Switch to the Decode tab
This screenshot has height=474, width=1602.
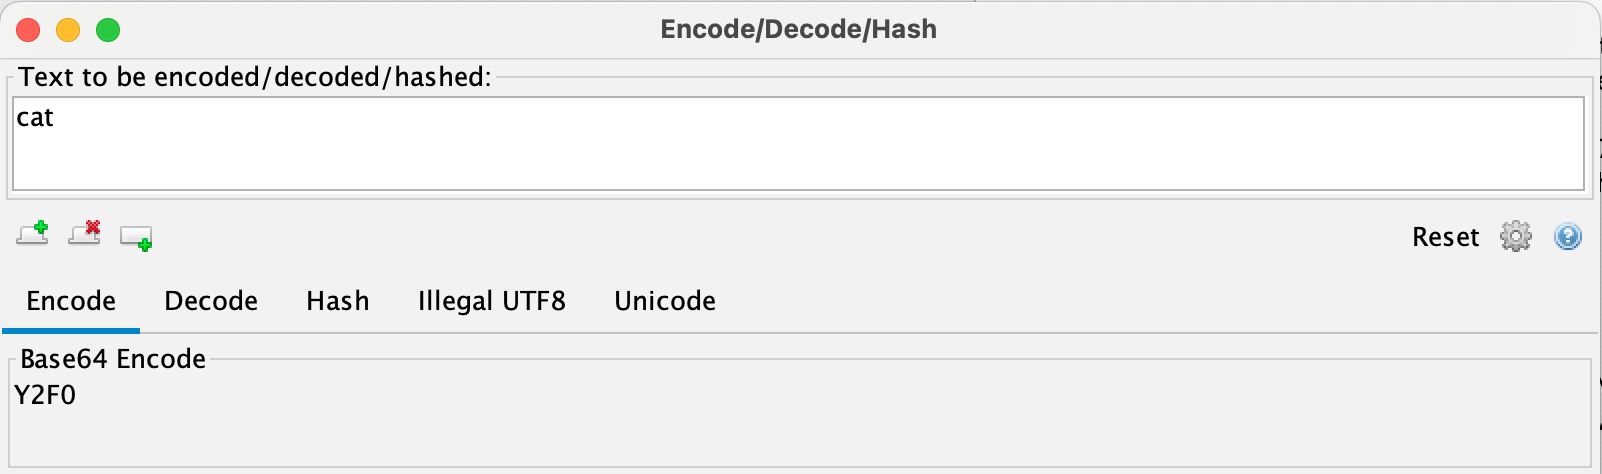tap(211, 301)
